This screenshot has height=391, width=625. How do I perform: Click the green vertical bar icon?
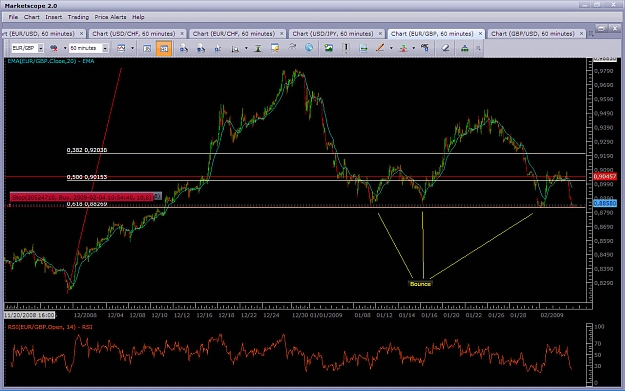coord(258,48)
